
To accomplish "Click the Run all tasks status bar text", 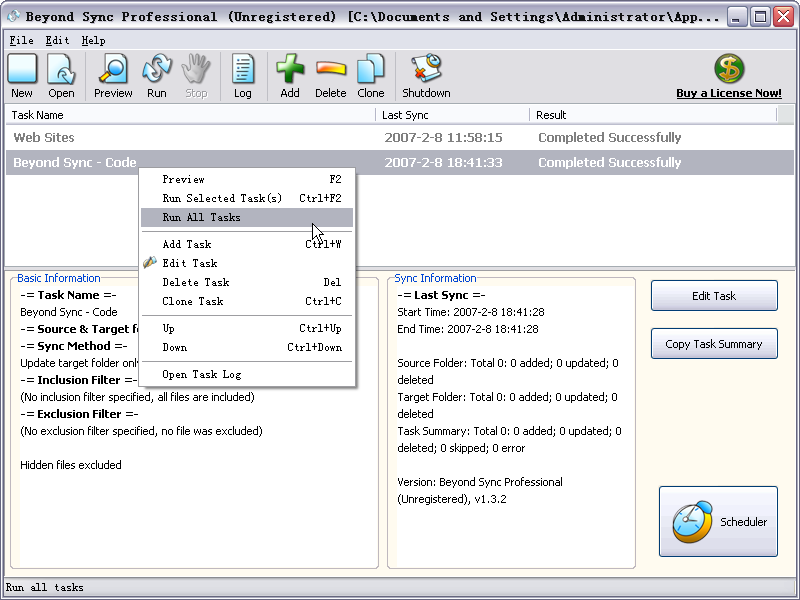I will (44, 587).
